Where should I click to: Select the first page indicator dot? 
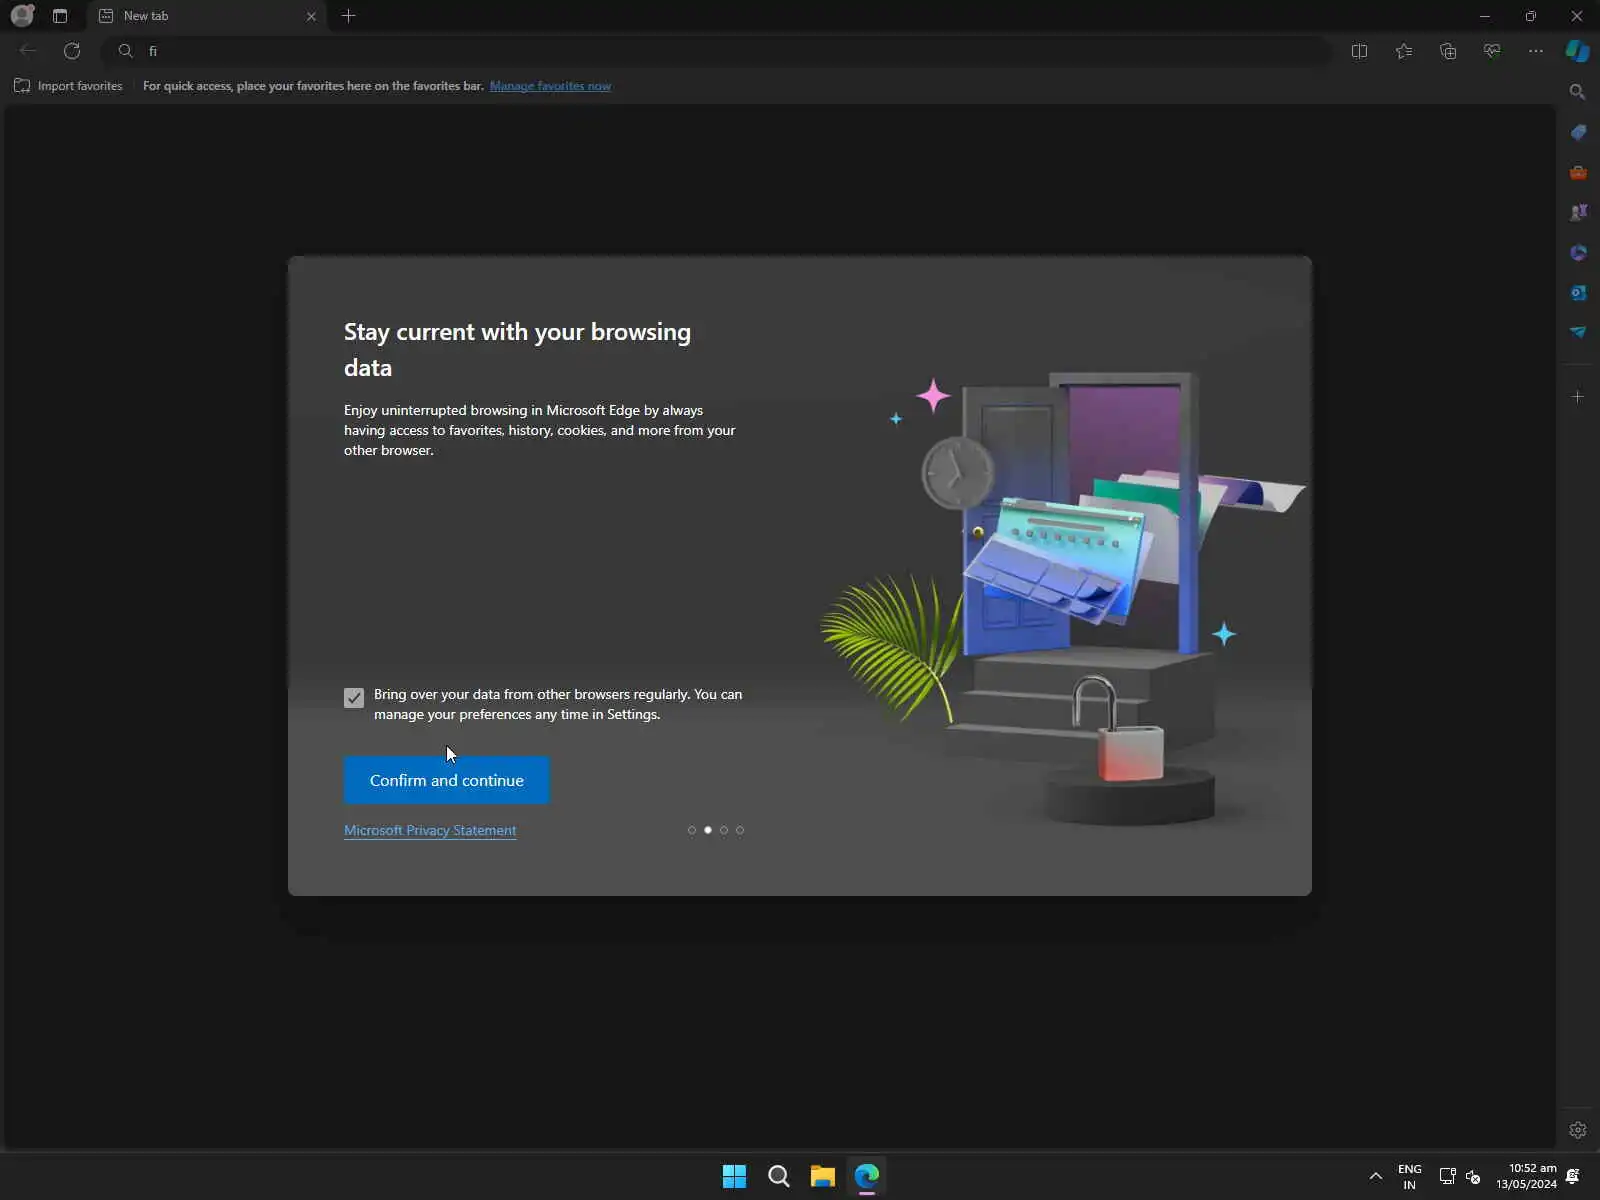click(692, 830)
